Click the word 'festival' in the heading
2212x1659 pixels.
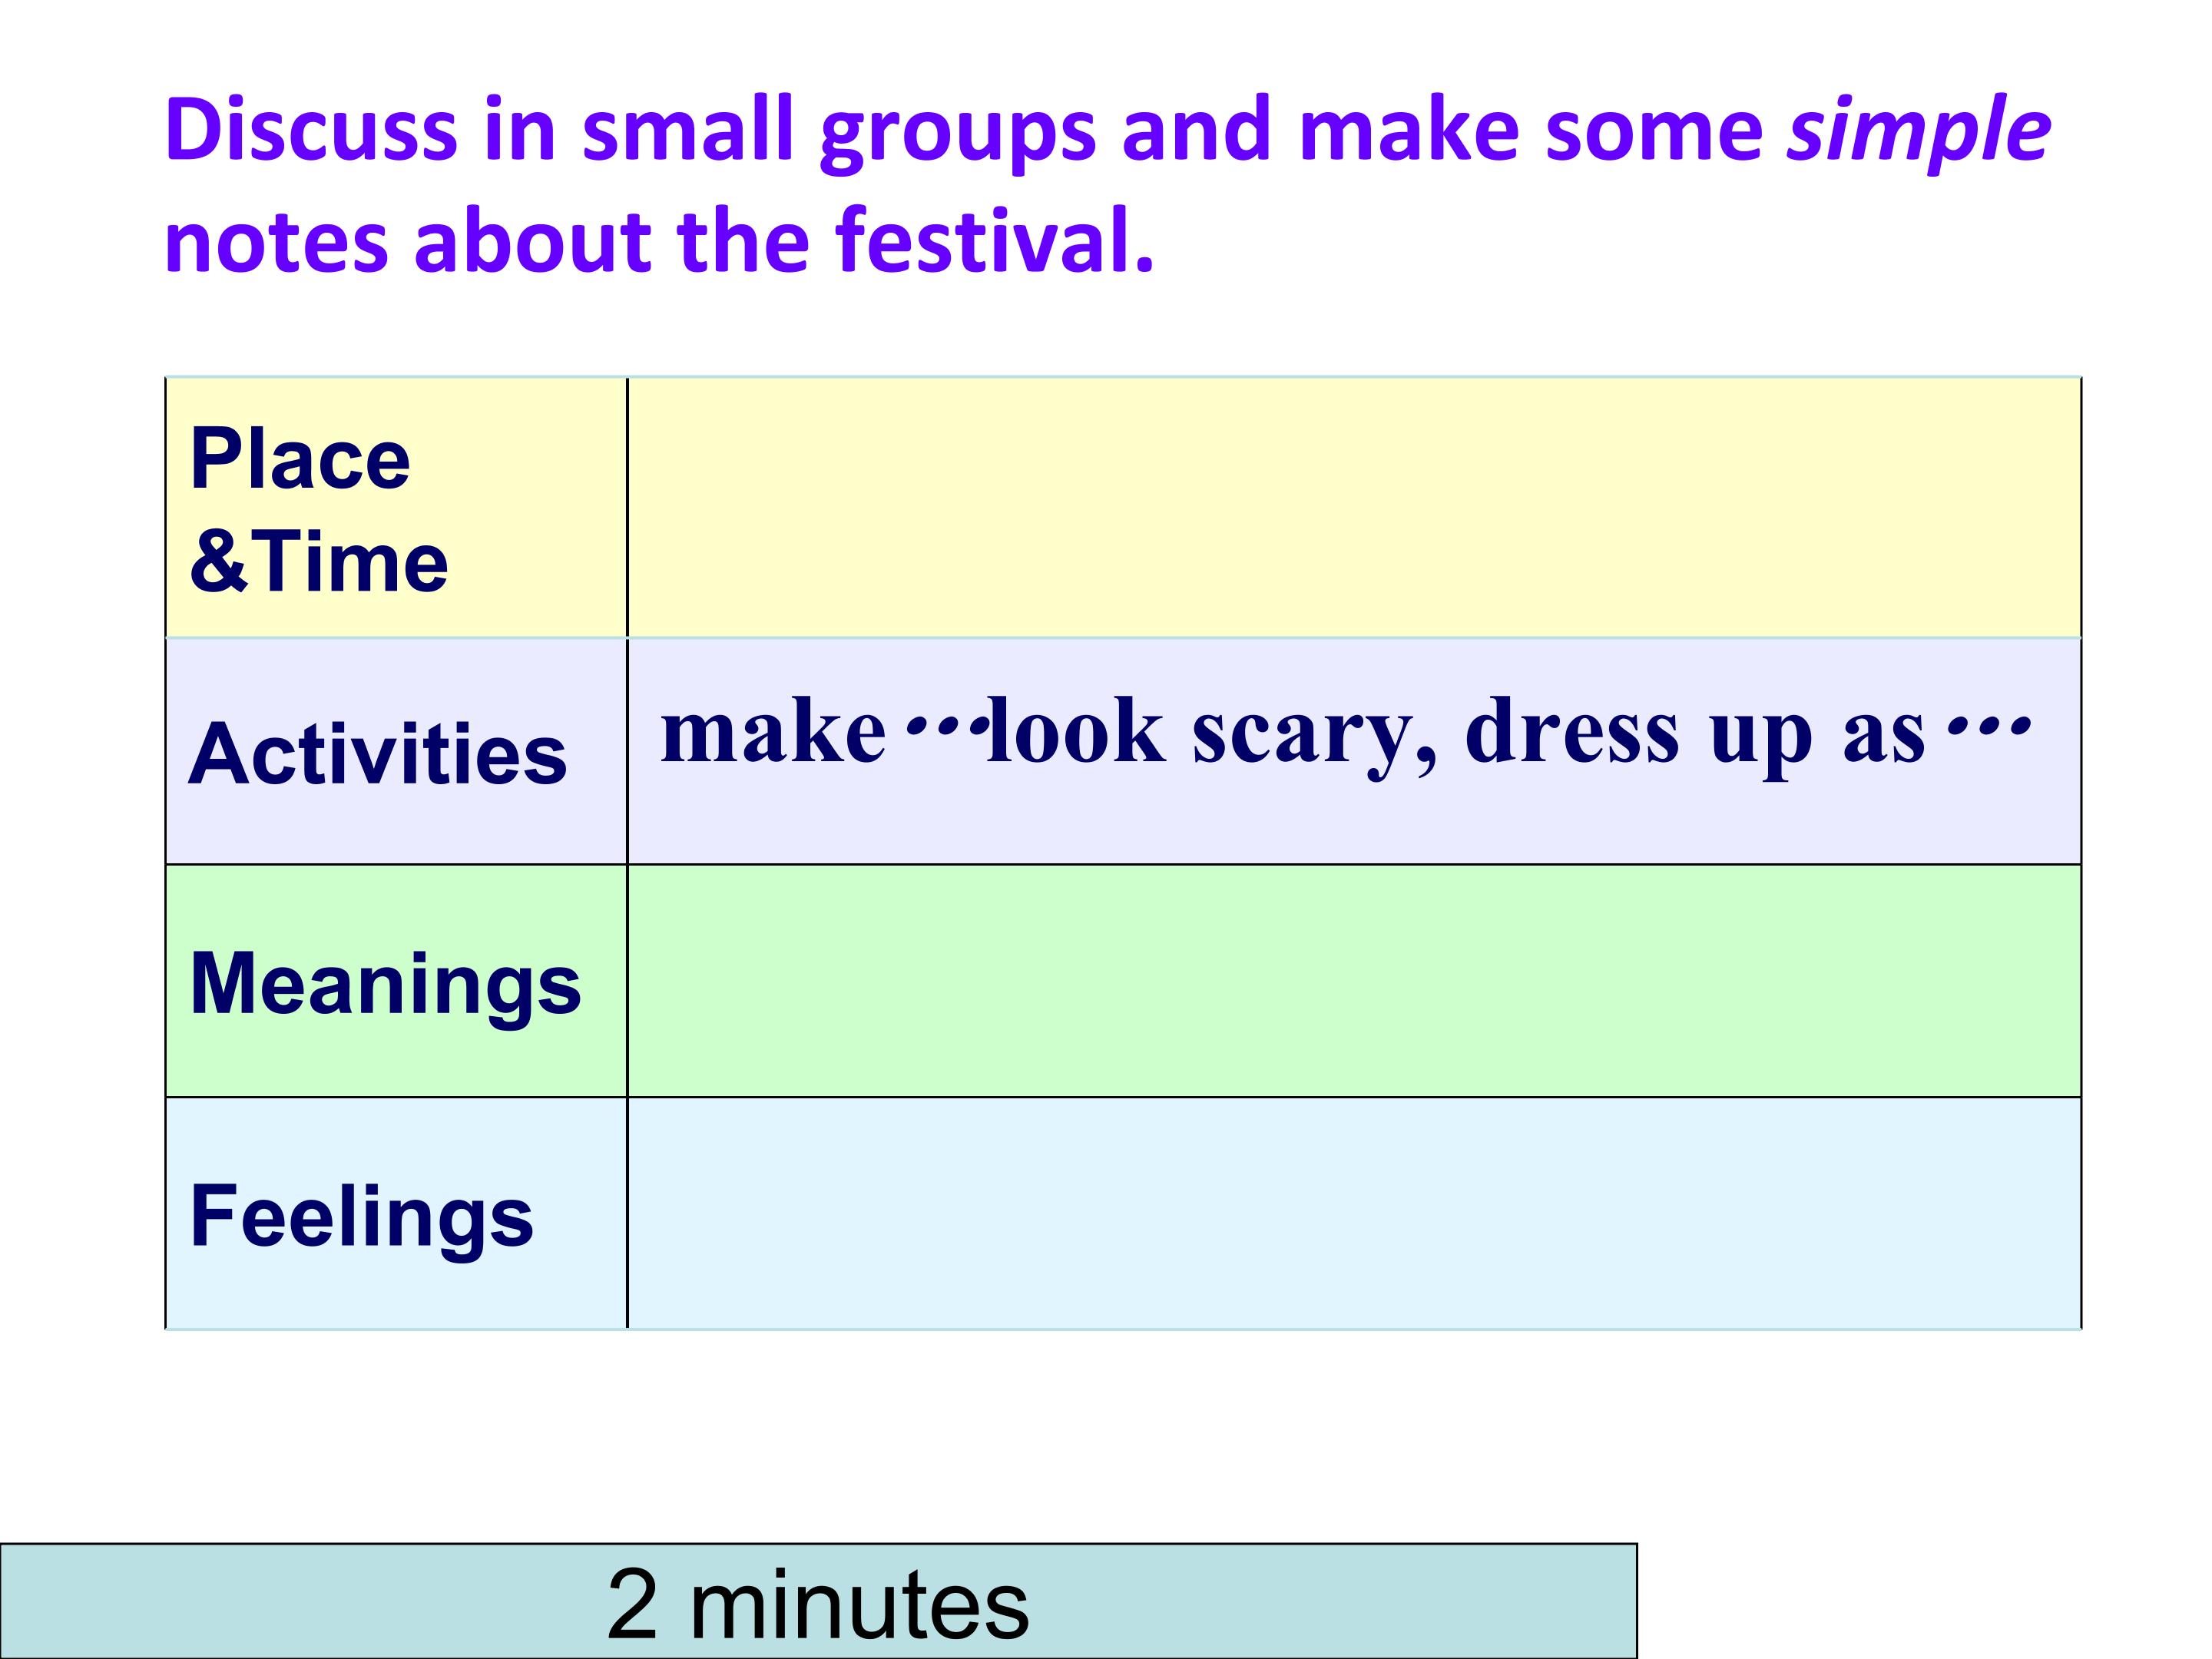[984, 240]
